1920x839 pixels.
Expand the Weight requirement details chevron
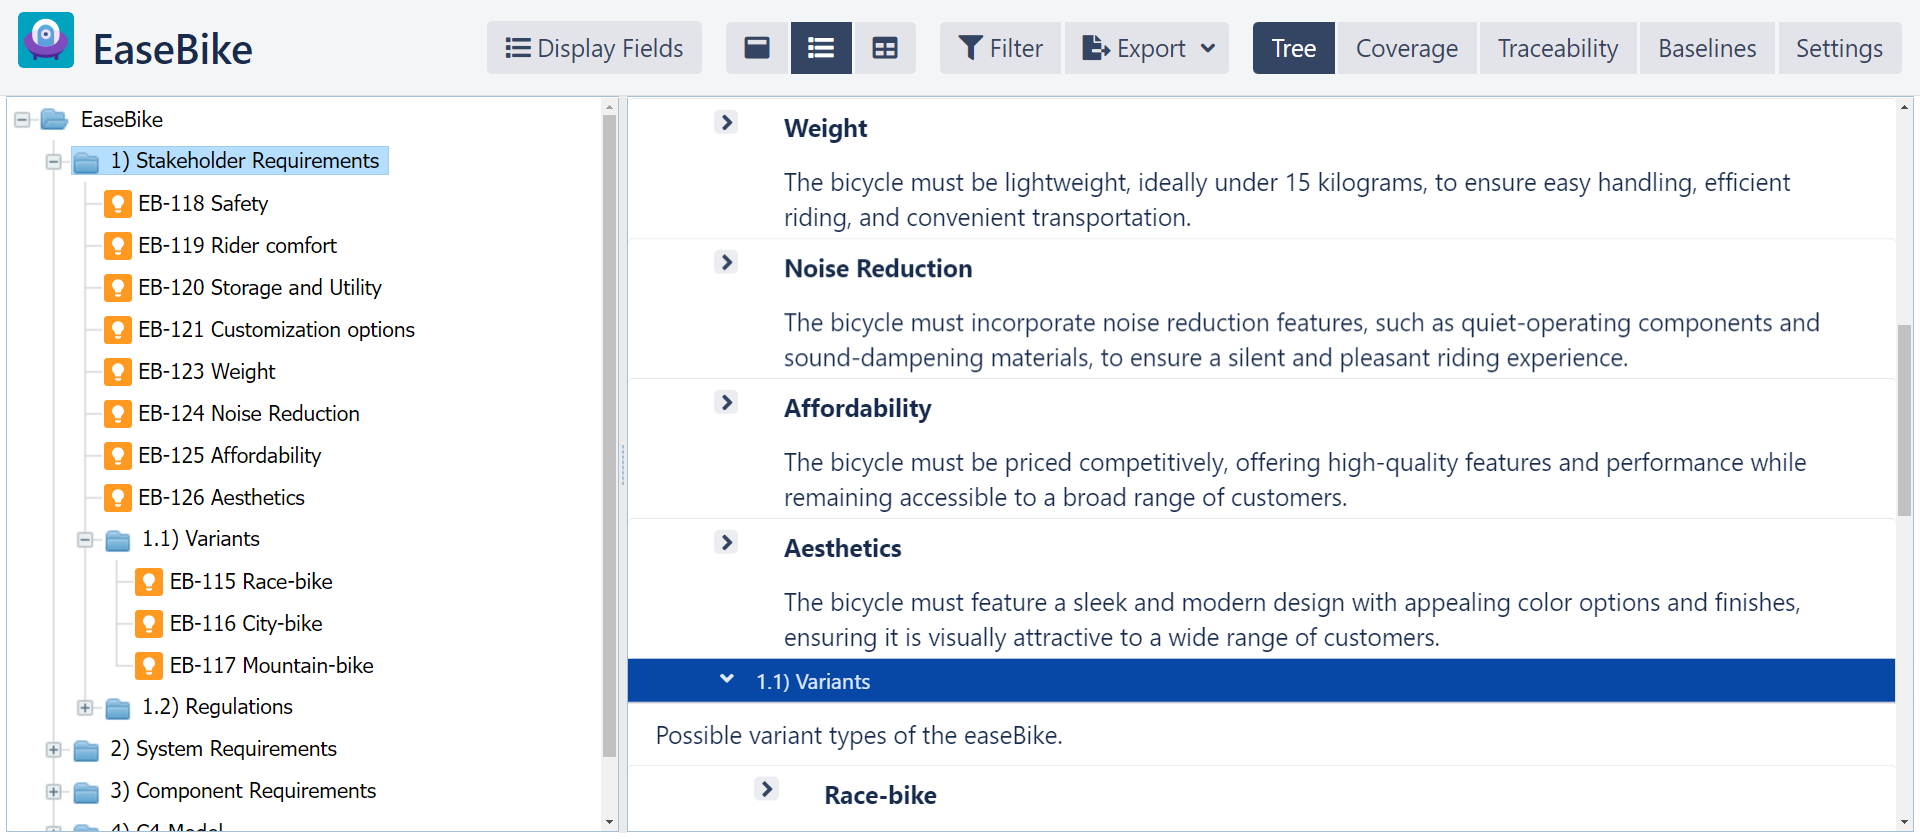click(727, 123)
